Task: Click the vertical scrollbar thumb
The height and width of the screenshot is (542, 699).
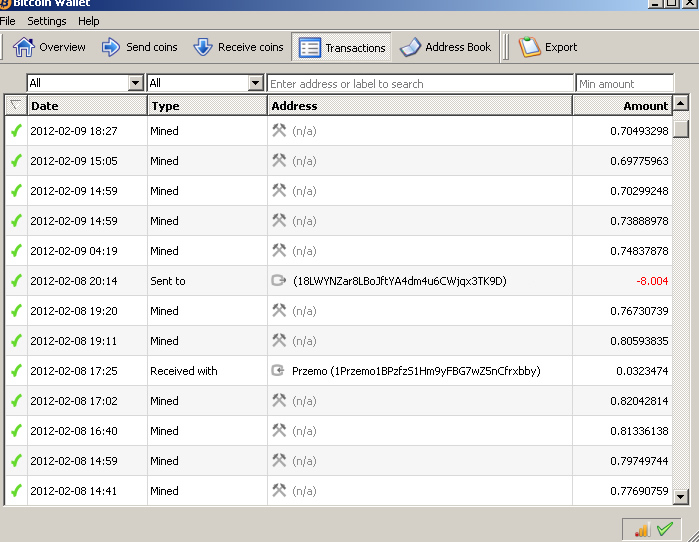Action: click(x=681, y=129)
